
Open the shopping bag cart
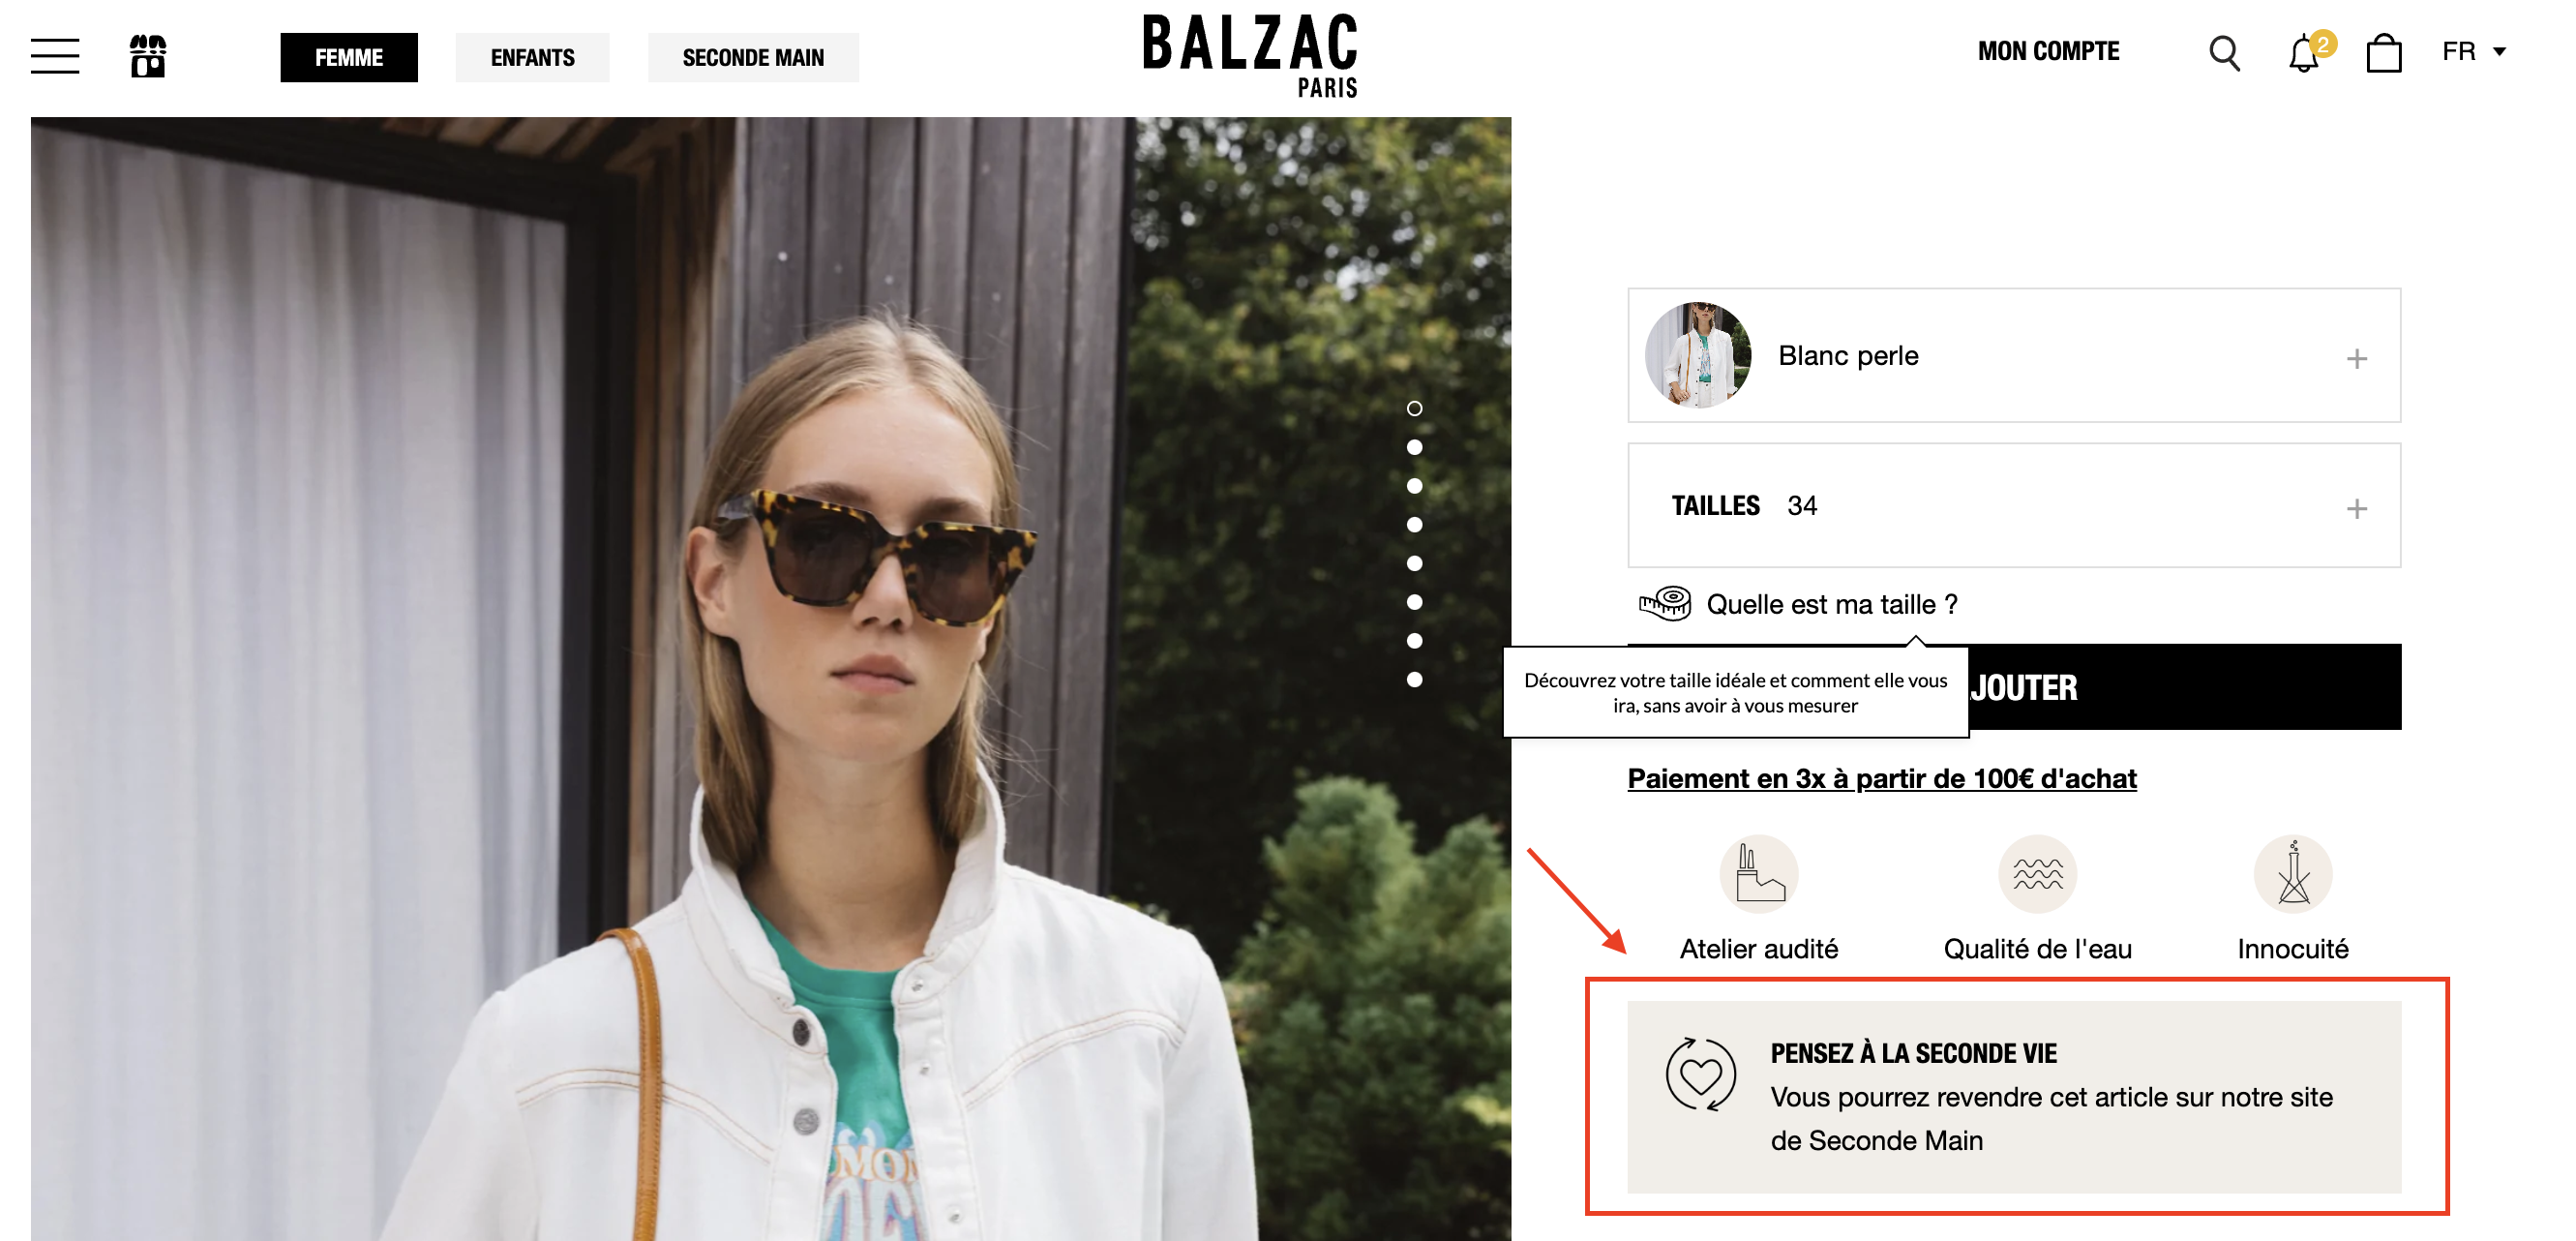click(x=2384, y=53)
